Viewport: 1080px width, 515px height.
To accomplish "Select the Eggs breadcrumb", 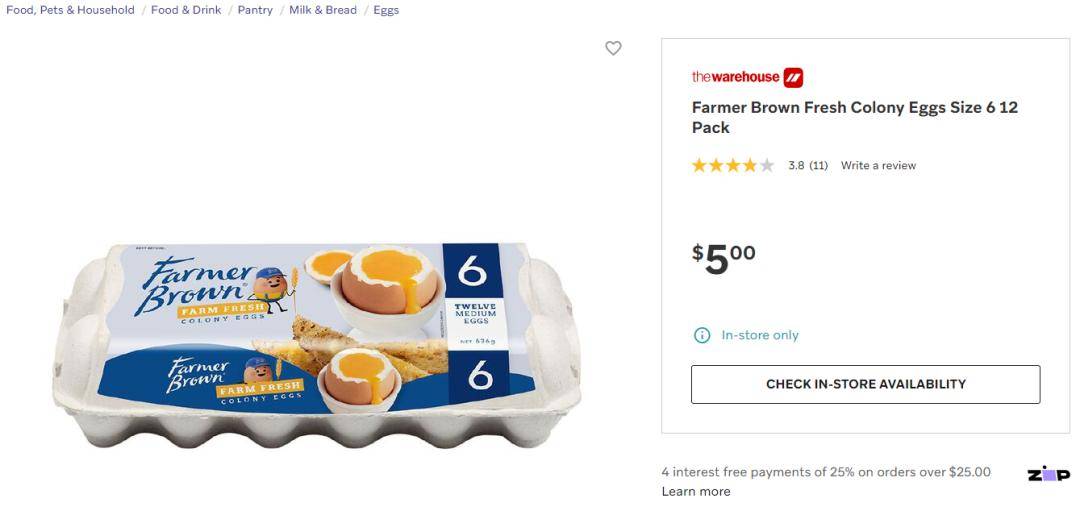I will pos(386,10).
